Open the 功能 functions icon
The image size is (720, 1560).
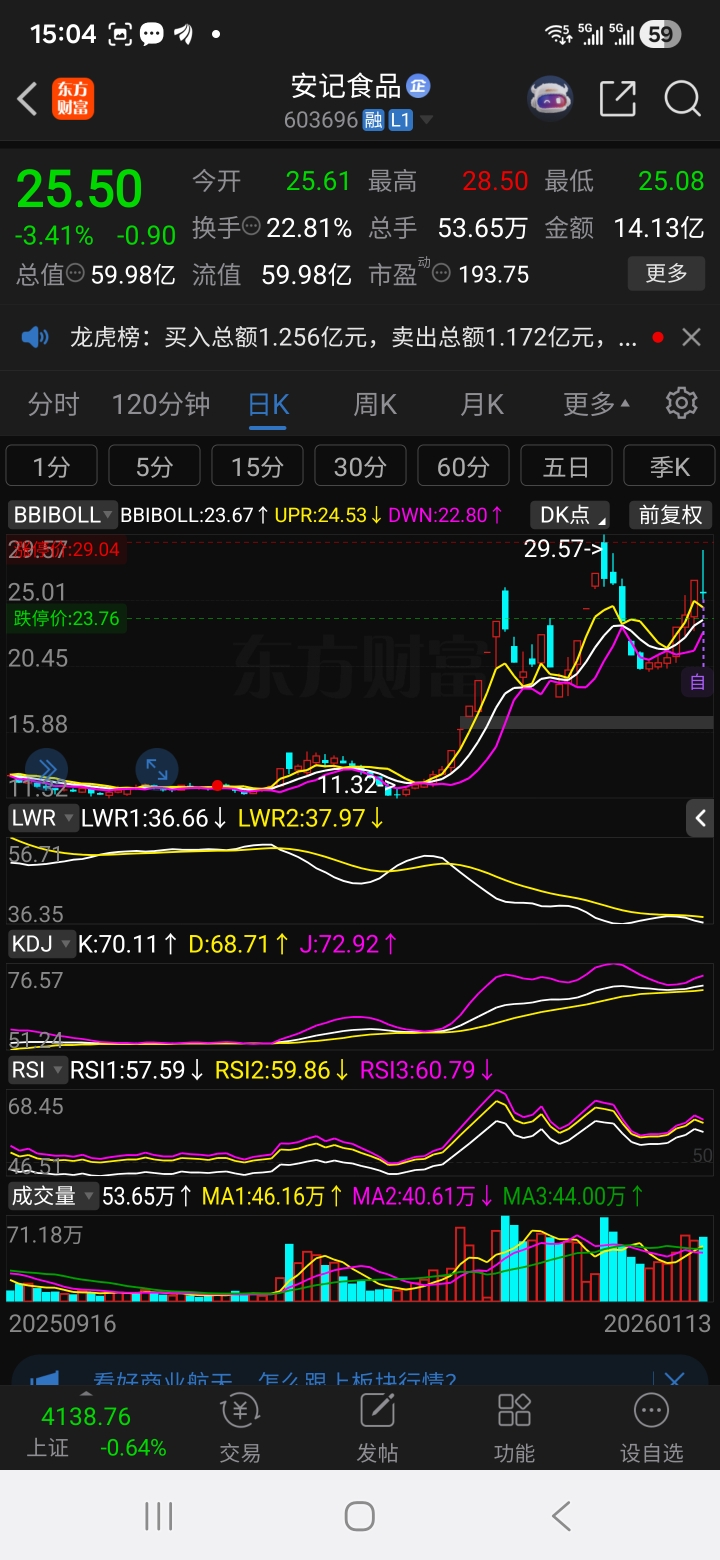coord(514,1427)
